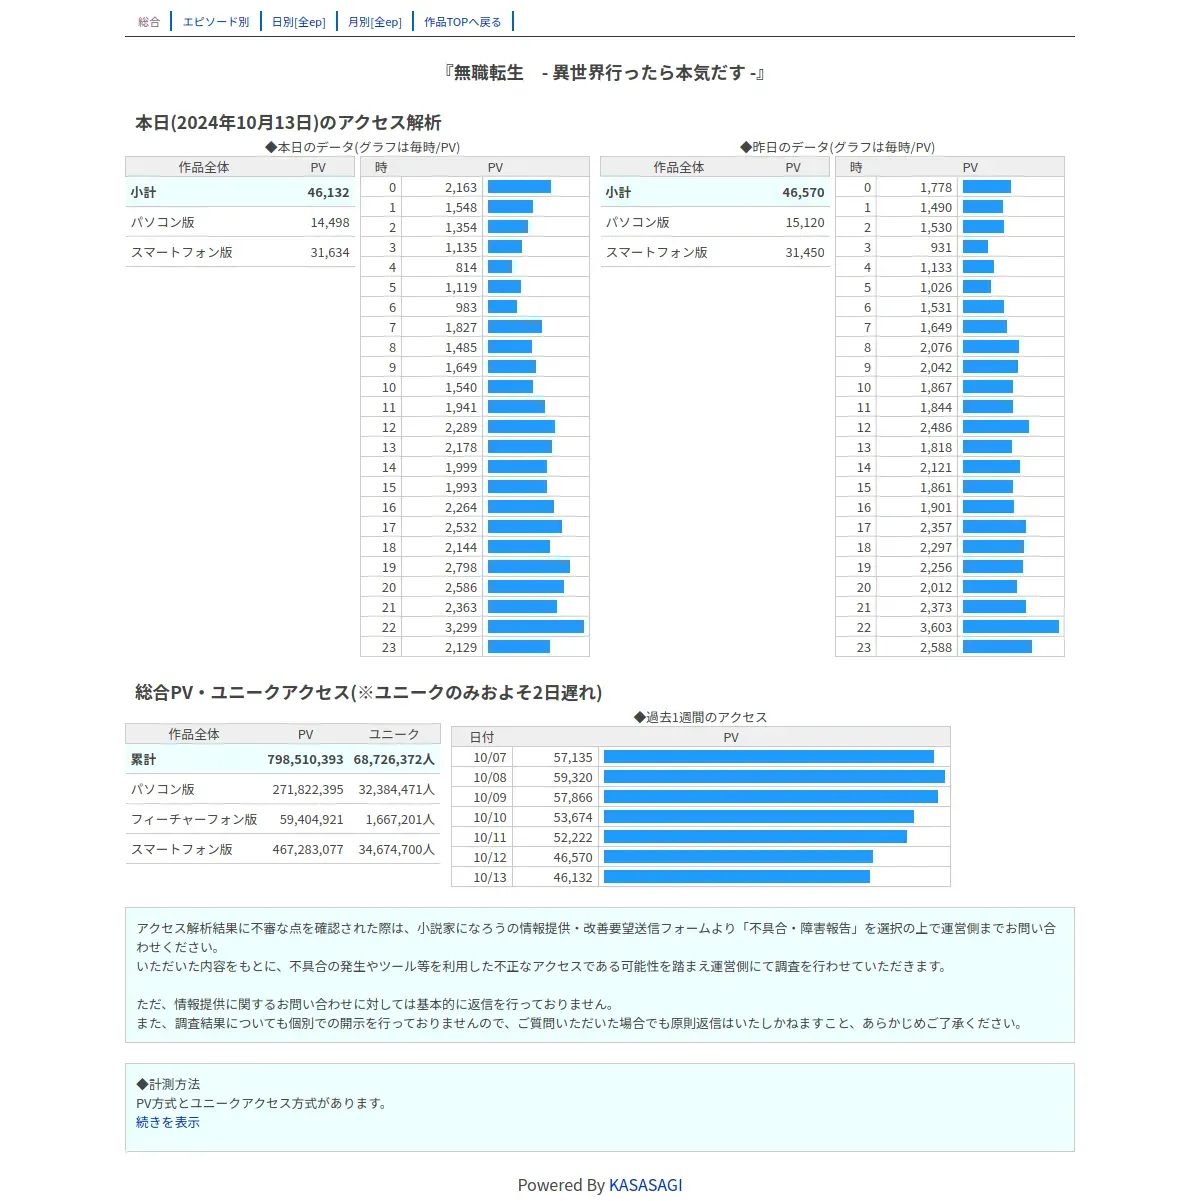Click today's hour 0 PV value 2,163
The image size is (1200, 1201).
[461, 188]
